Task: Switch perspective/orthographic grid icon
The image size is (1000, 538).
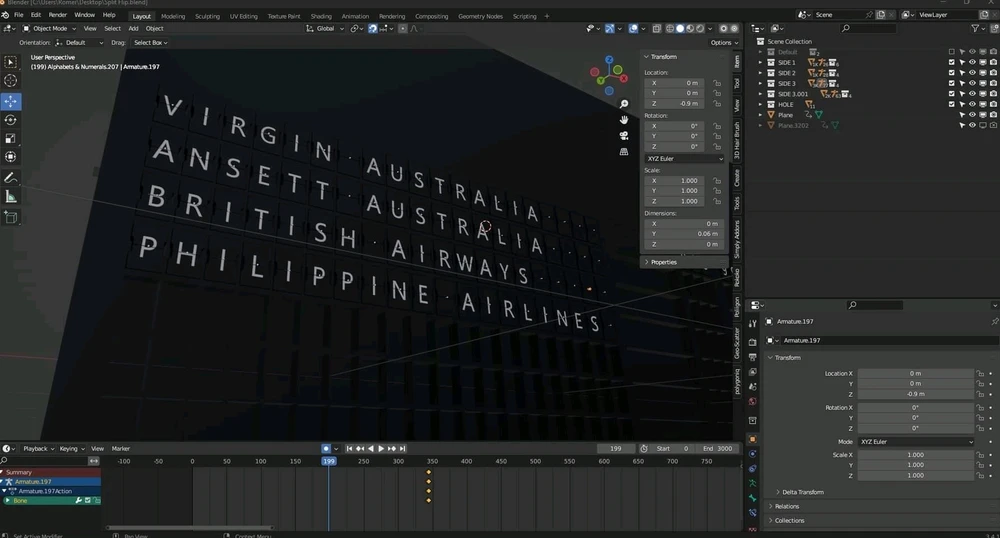Action: [624, 152]
